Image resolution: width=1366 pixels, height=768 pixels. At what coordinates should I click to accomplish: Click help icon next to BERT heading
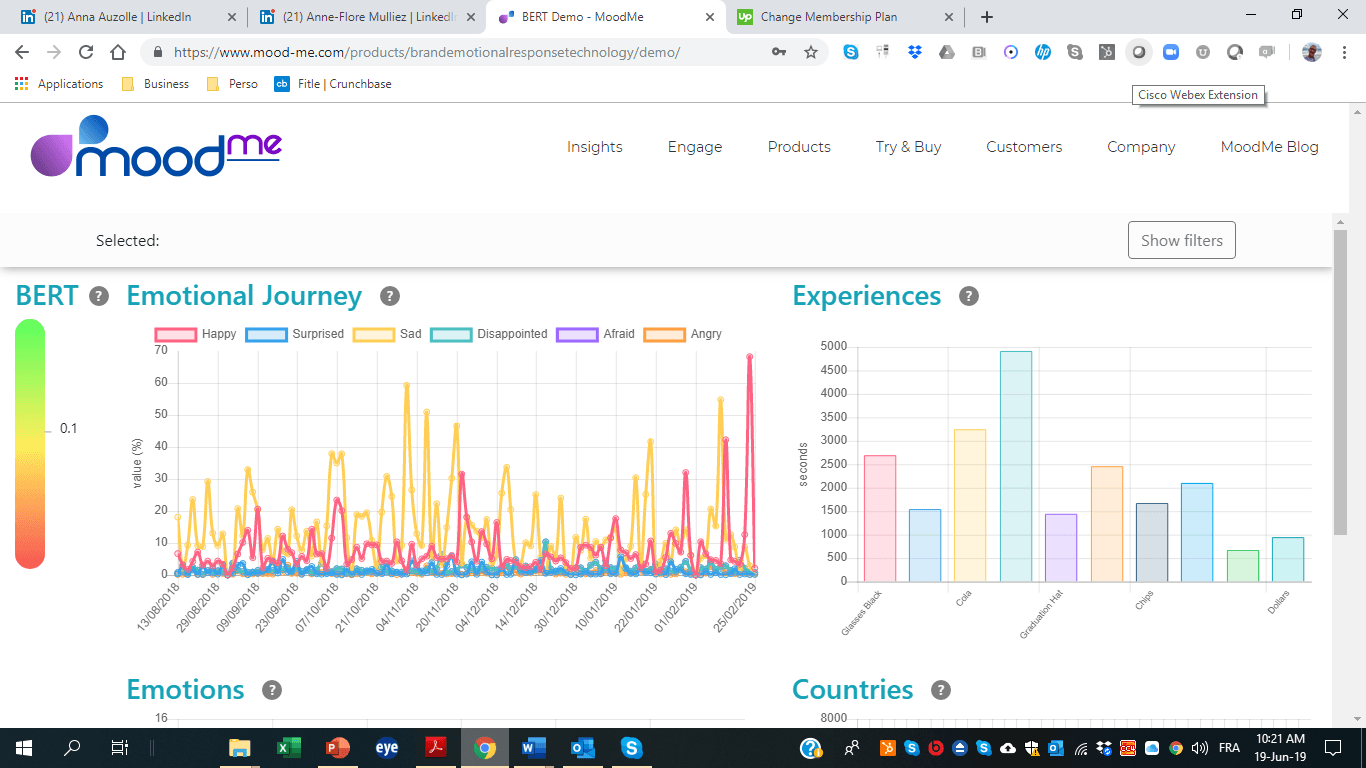point(98,296)
